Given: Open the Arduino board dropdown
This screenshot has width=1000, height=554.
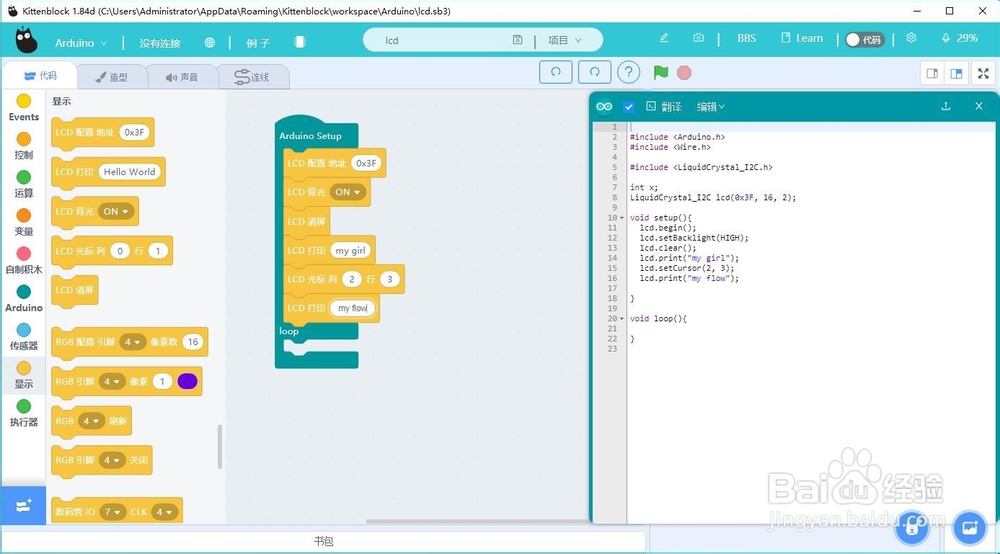Looking at the screenshot, I should 80,43.
